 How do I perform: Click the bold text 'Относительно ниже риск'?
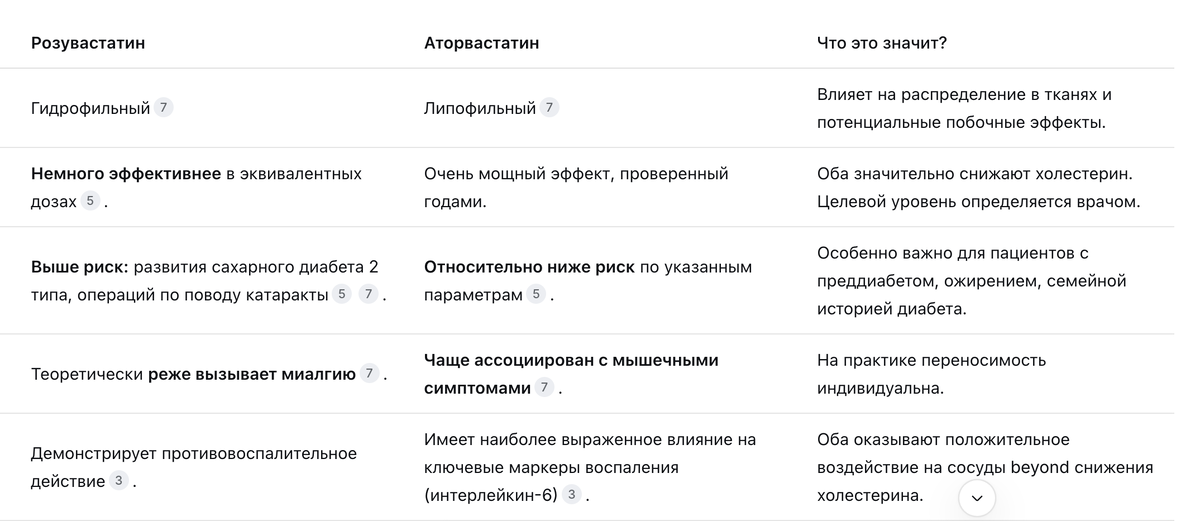pos(529,267)
